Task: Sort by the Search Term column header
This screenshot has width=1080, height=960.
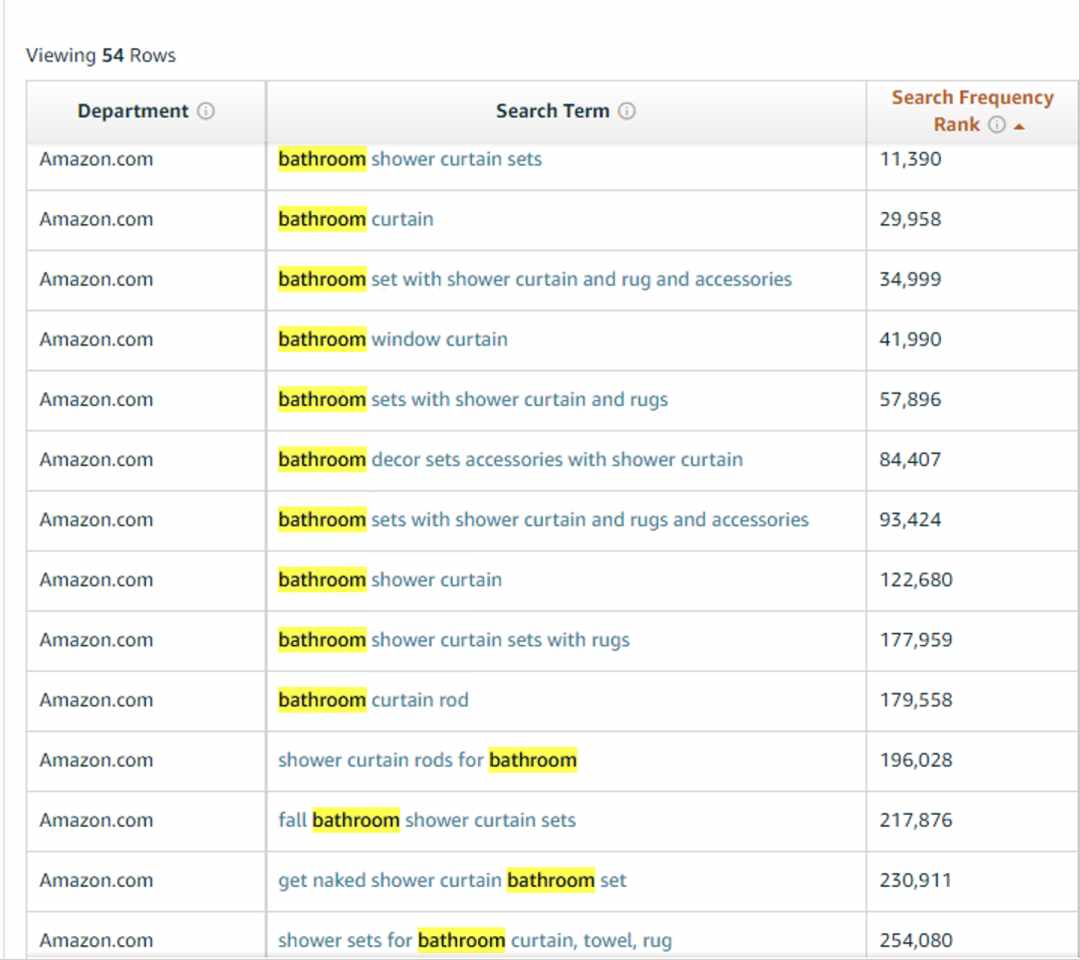Action: (x=565, y=112)
